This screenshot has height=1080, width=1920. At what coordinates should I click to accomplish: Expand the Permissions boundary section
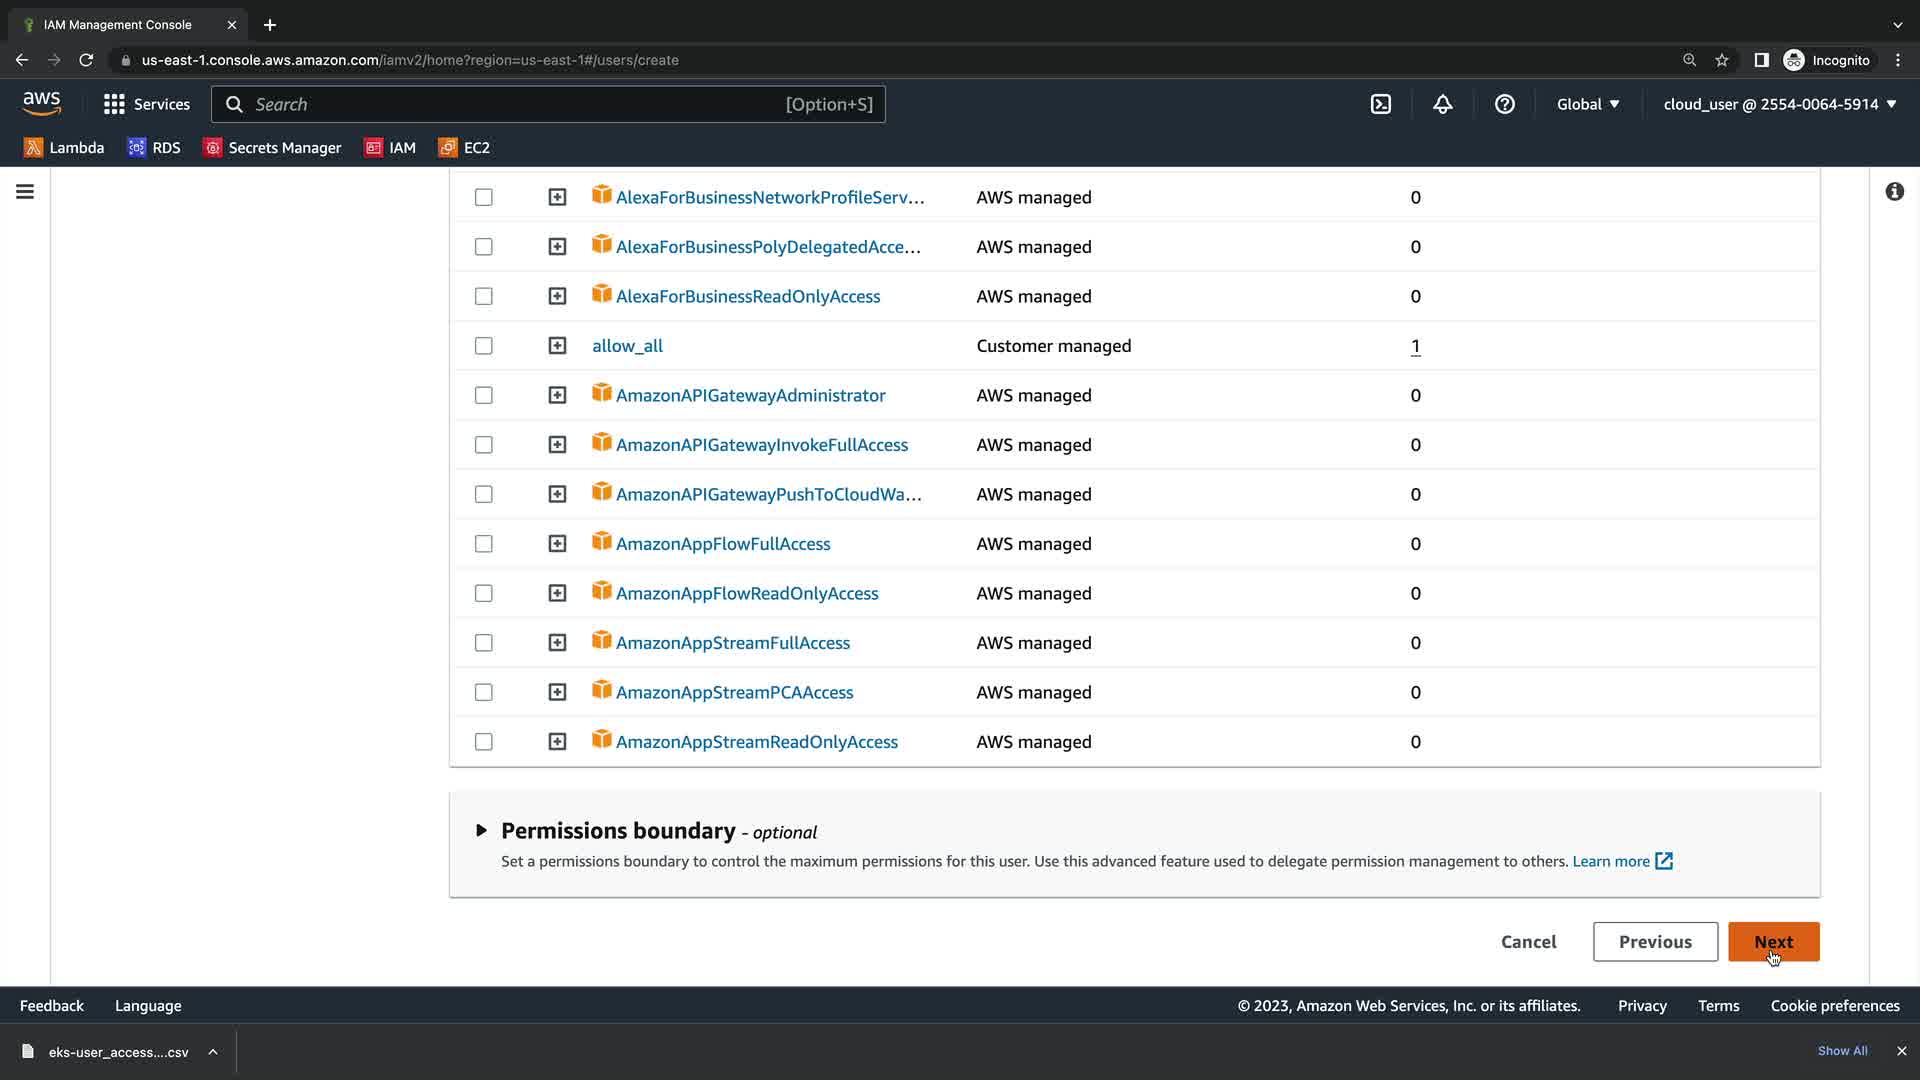pos(481,830)
